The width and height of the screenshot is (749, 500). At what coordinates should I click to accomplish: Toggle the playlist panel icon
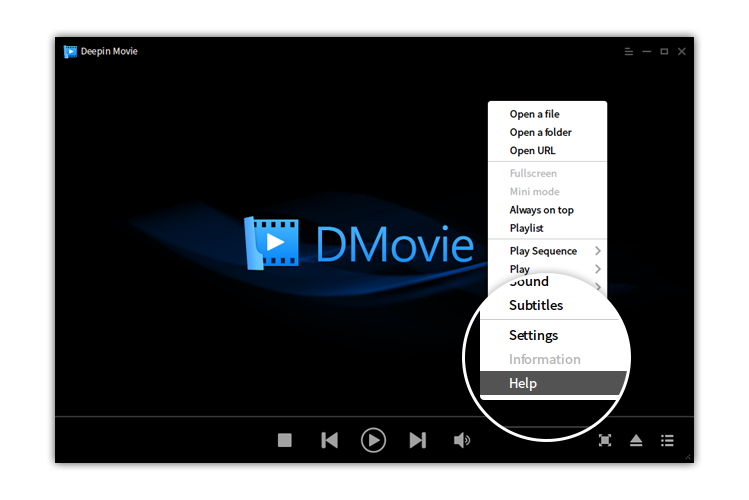pos(667,440)
